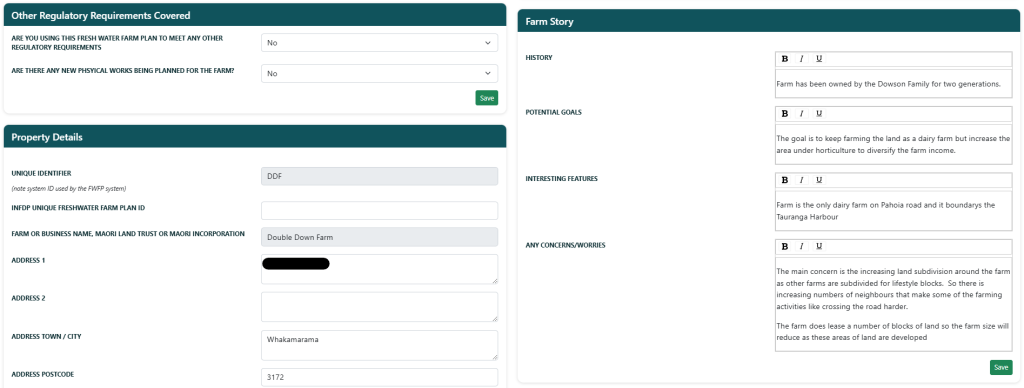Click the Property Details panel header

[255, 137]
